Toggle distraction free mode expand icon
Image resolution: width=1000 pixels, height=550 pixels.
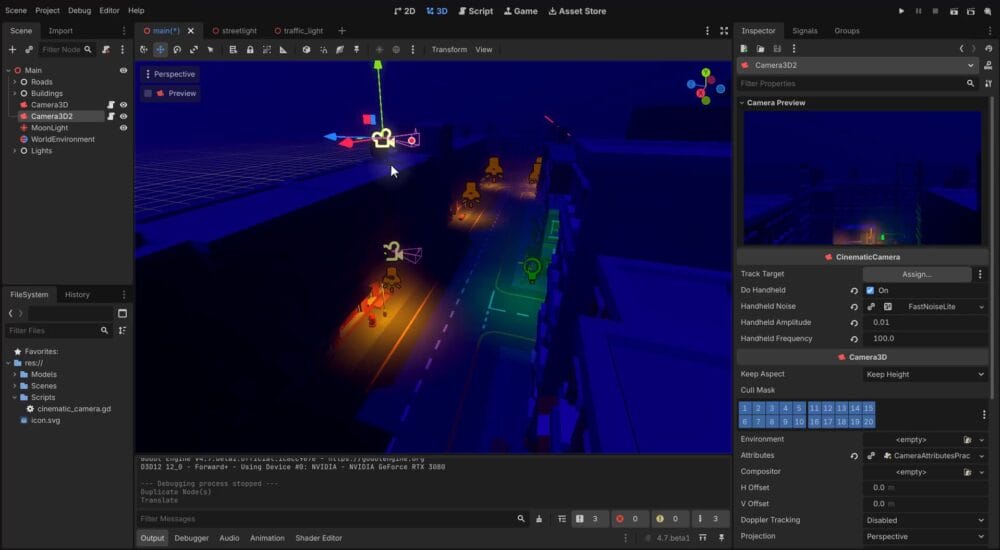pyautogui.click(x=724, y=31)
